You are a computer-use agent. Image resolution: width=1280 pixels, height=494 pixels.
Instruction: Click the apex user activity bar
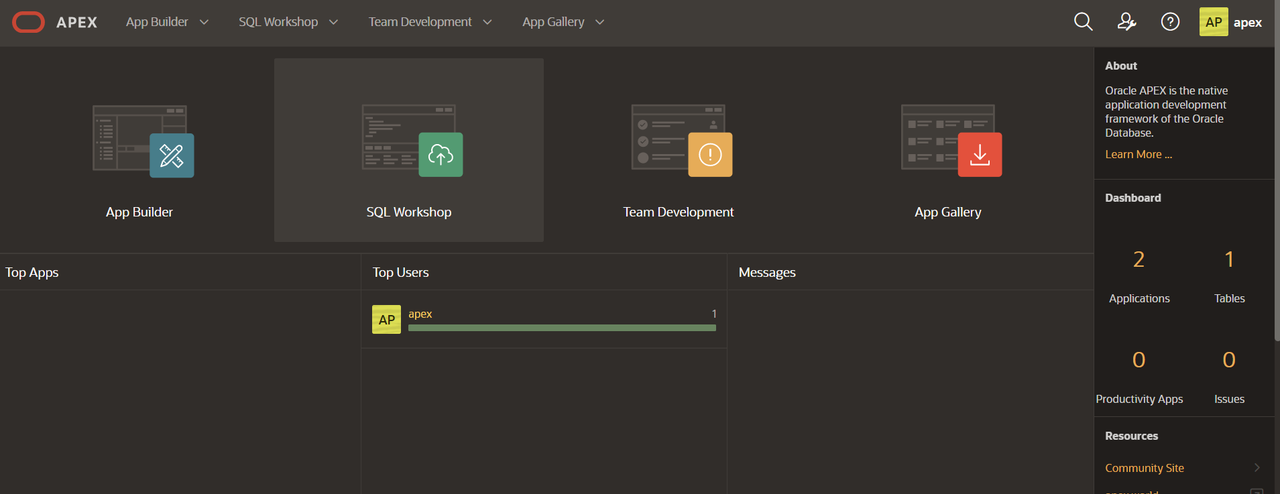click(x=562, y=327)
